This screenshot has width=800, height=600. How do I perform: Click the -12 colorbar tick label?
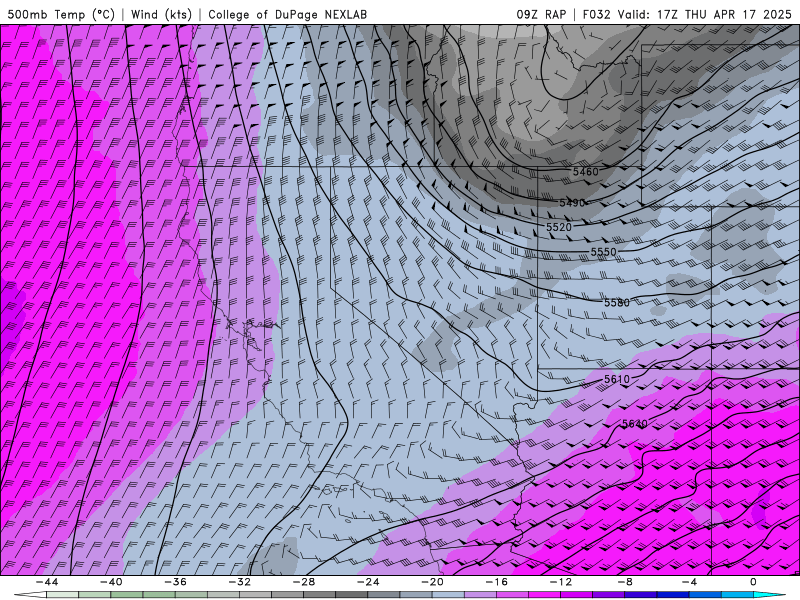[x=561, y=582]
